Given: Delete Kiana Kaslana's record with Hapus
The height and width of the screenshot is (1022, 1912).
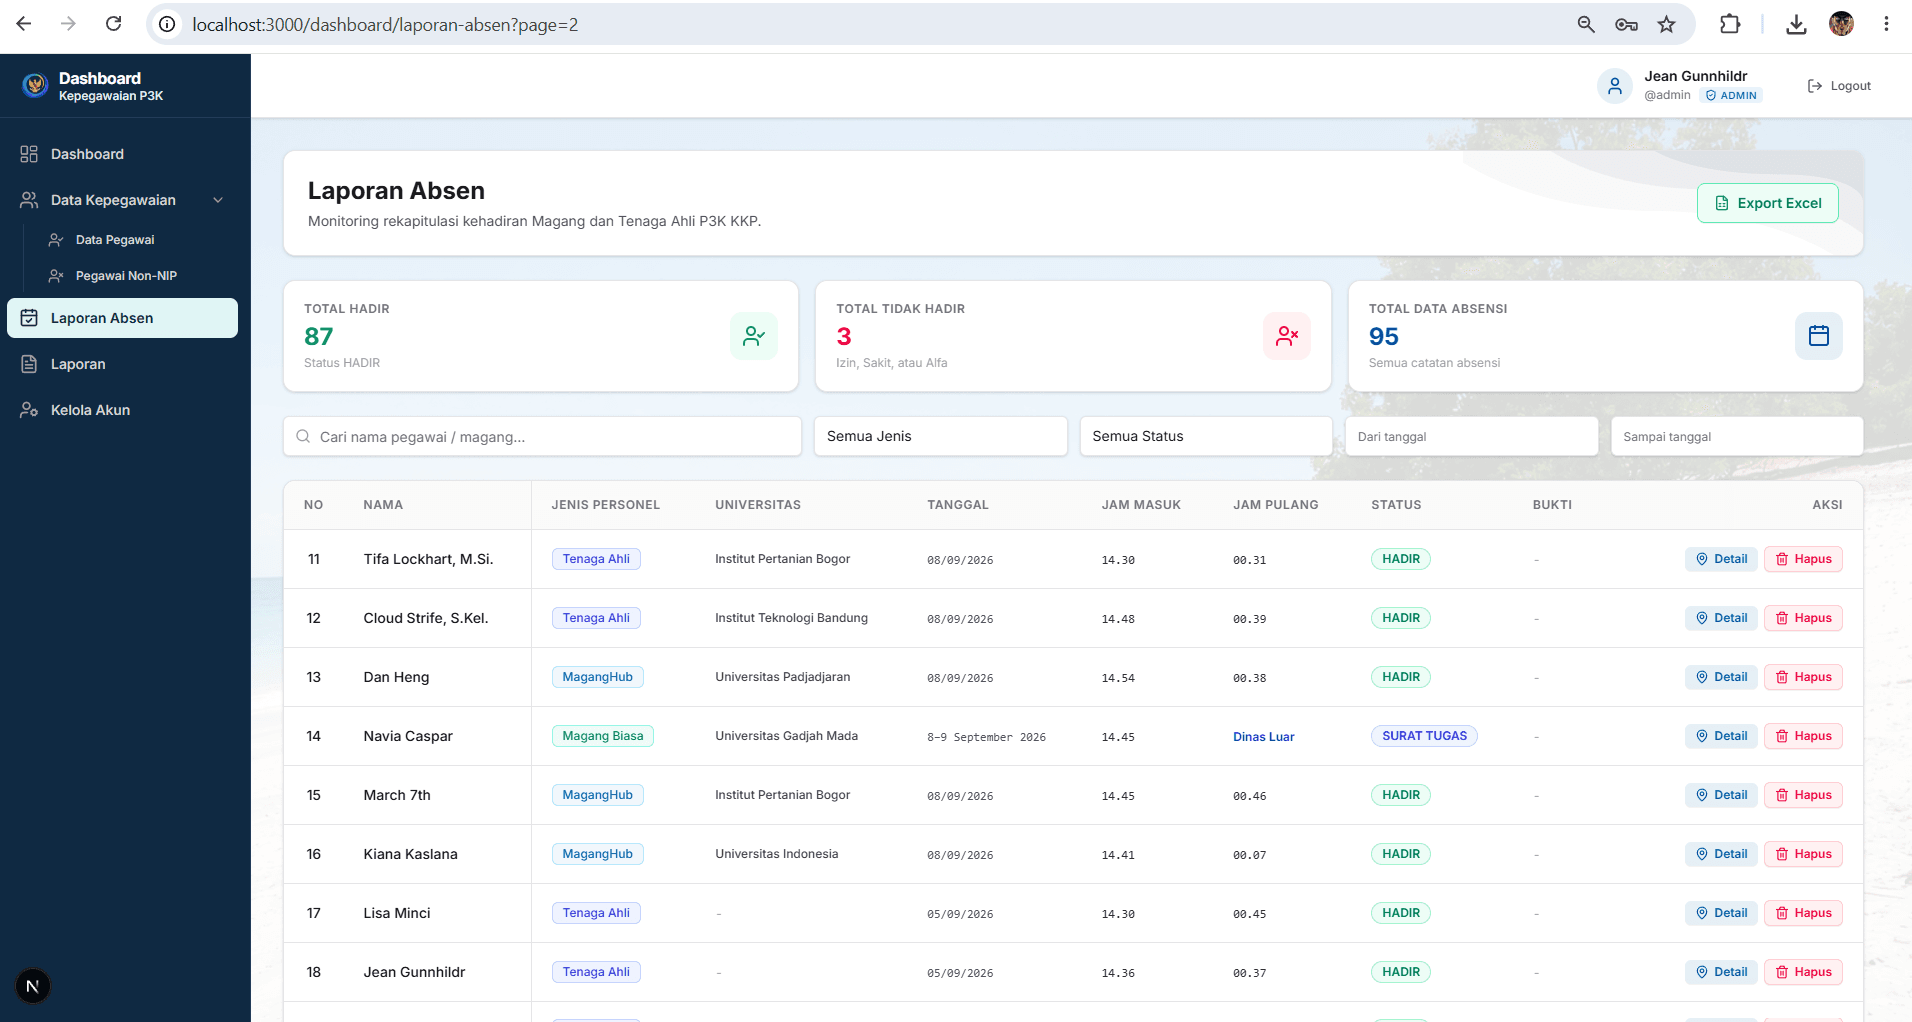Looking at the screenshot, I should tap(1803, 854).
